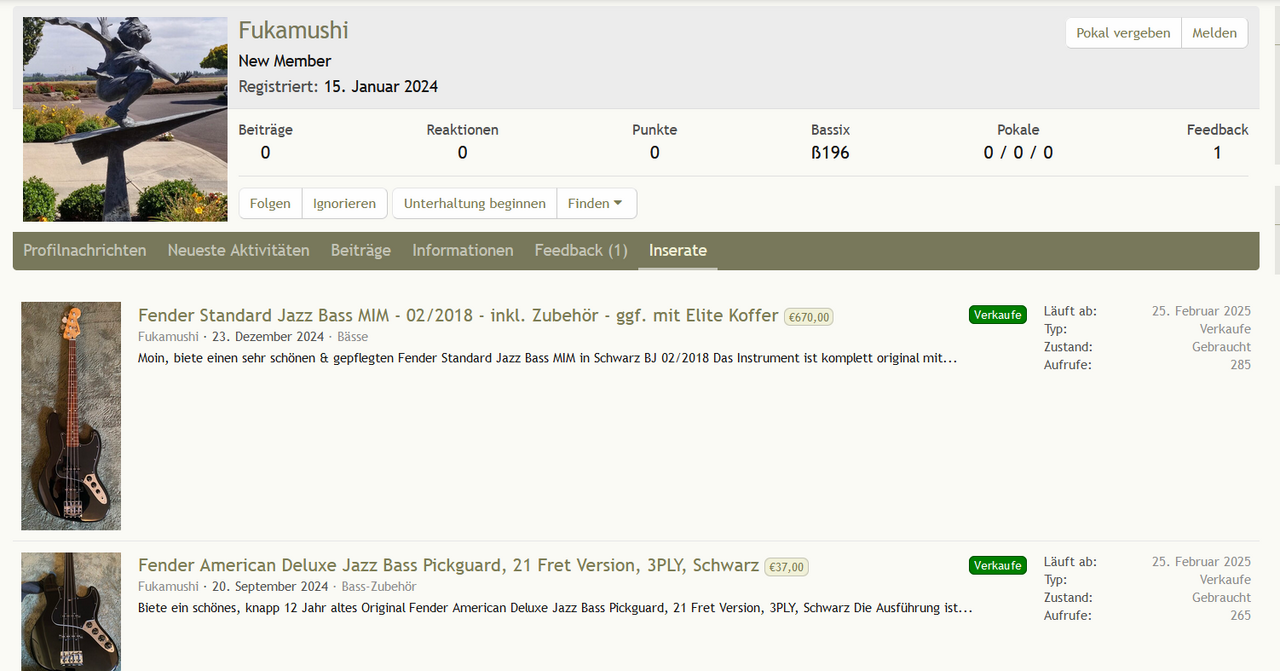Open the Bass-Zubehör category link
This screenshot has width=1280, height=671.
tap(379, 587)
